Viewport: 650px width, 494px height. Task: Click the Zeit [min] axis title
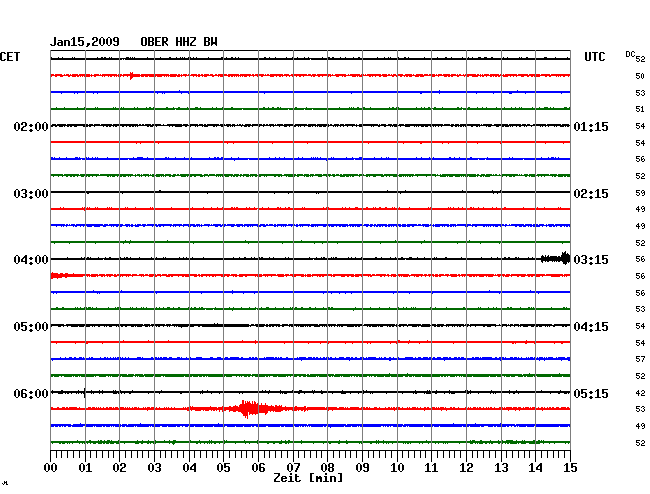tap(308, 478)
